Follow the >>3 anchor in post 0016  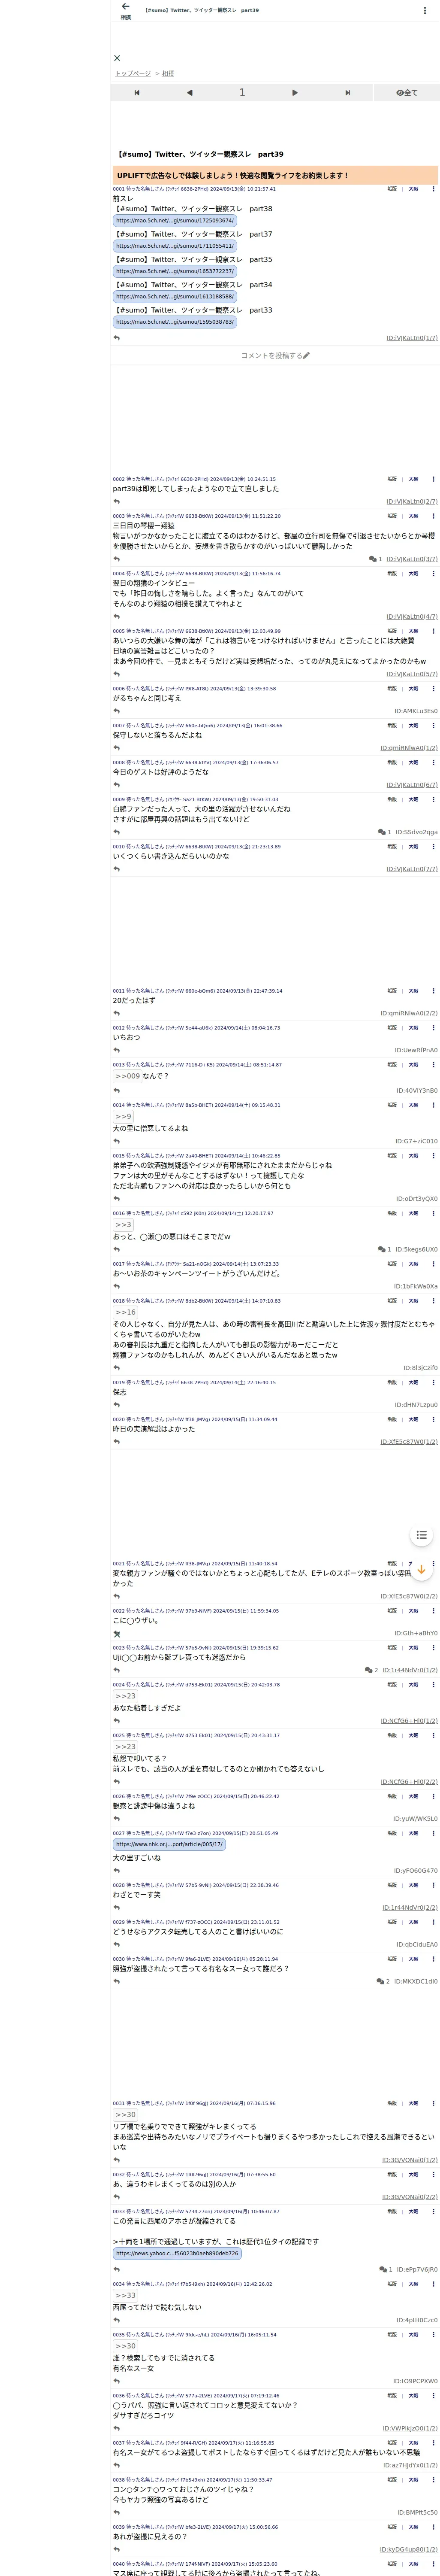tap(123, 1224)
